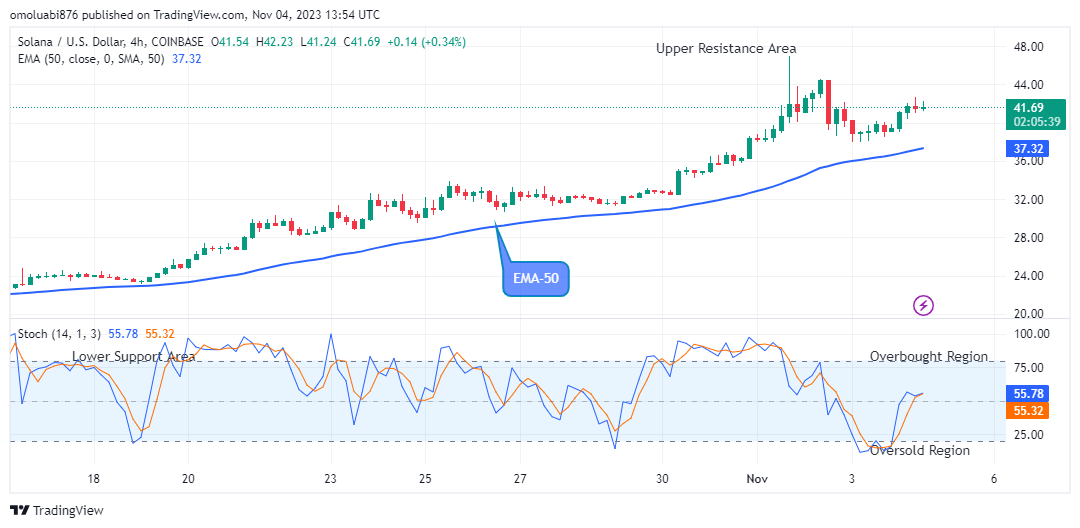Click the 48.00 label on price axis

coord(1029,47)
